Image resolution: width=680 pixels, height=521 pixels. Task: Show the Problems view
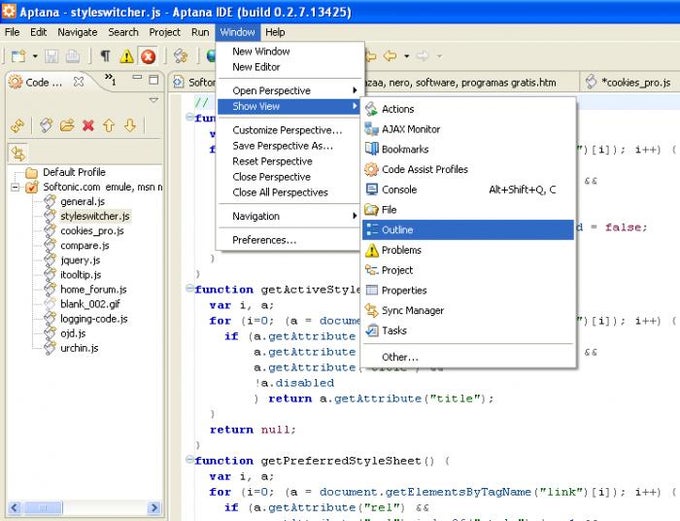click(x=468, y=250)
